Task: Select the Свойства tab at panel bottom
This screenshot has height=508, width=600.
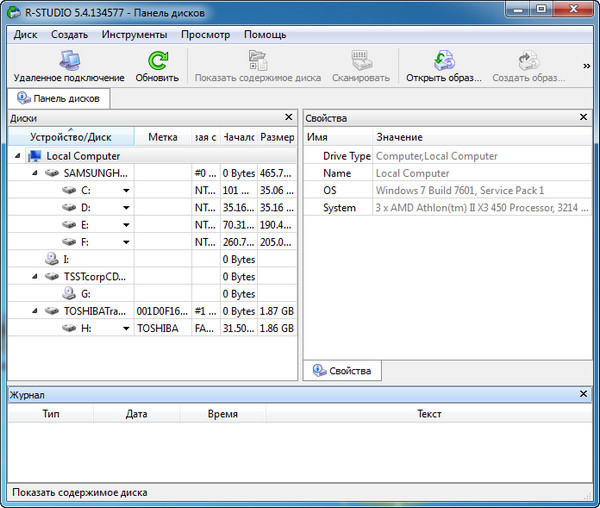Action: coord(342,371)
